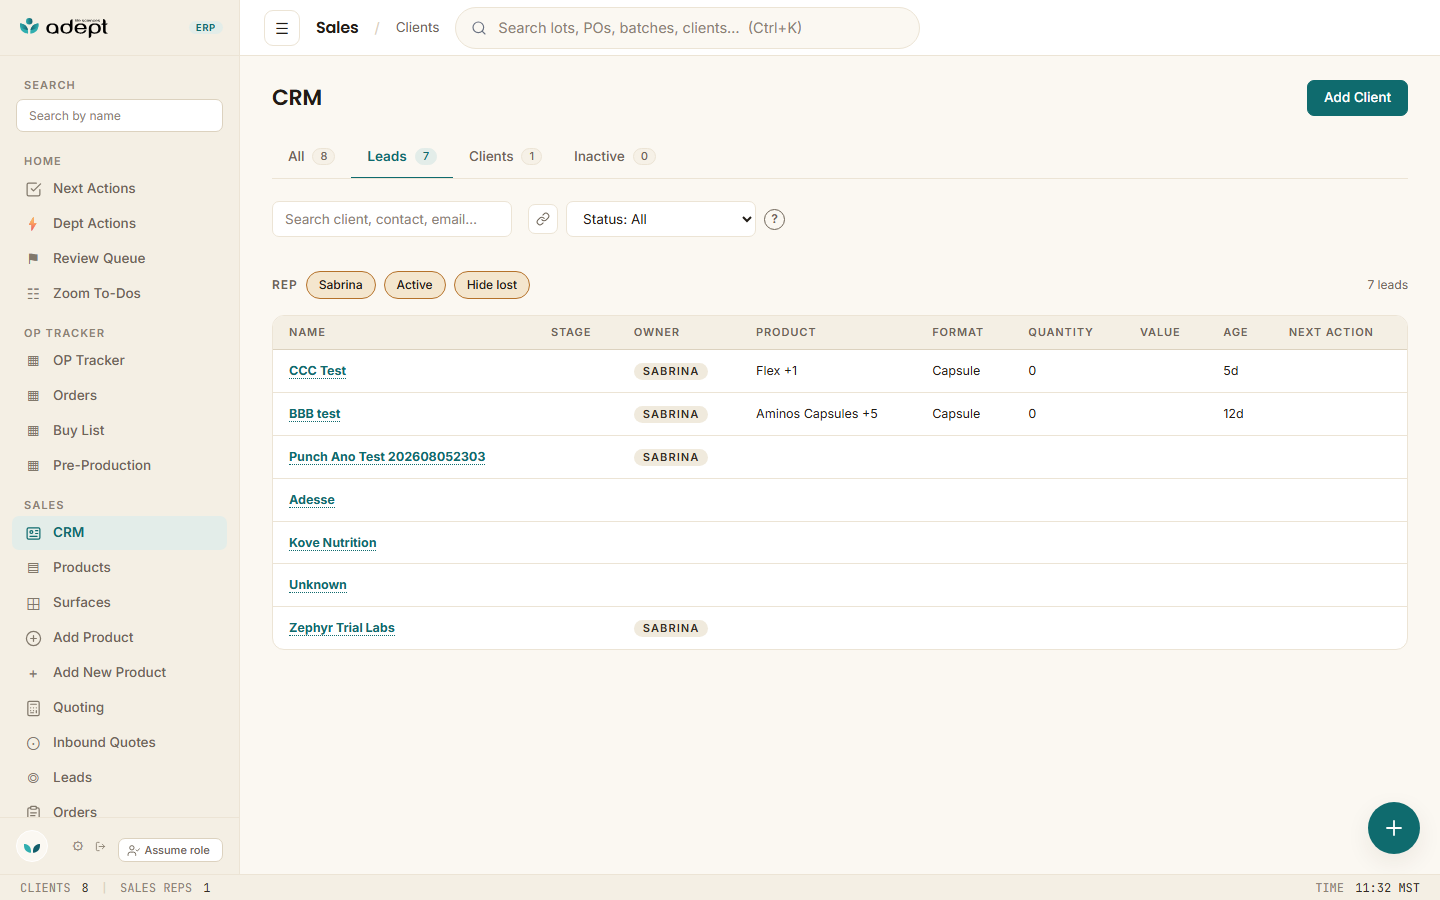The height and width of the screenshot is (900, 1440).
Task: Open the CCC Test client link
Action: tap(318, 371)
